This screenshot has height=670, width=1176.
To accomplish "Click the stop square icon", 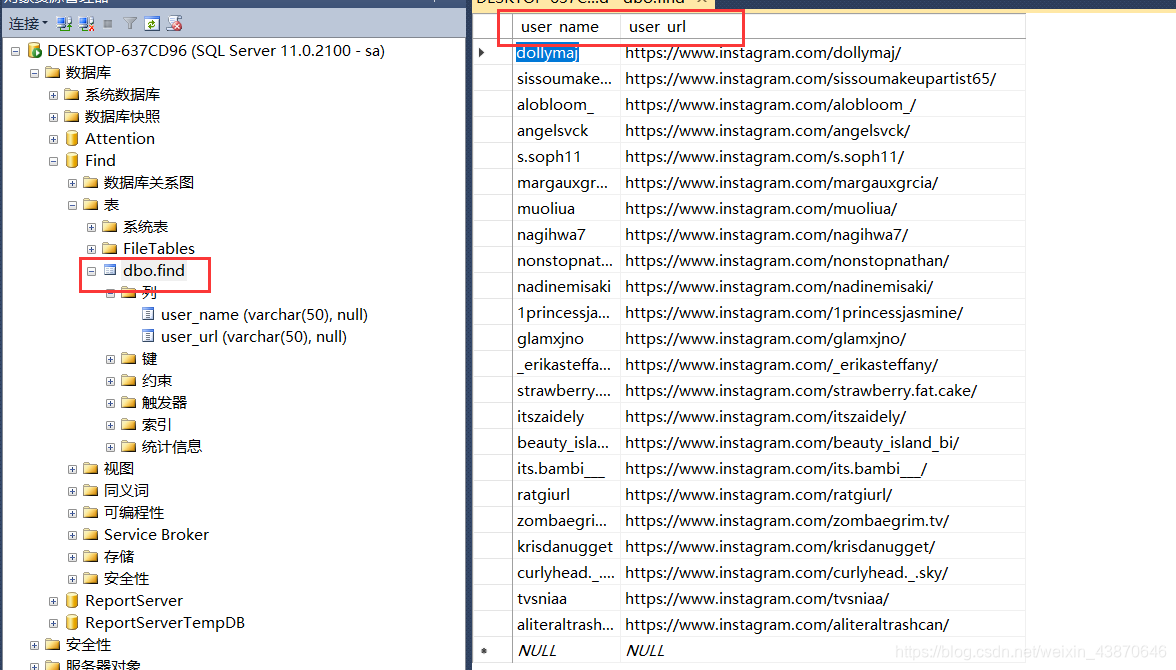I will click(x=108, y=24).
